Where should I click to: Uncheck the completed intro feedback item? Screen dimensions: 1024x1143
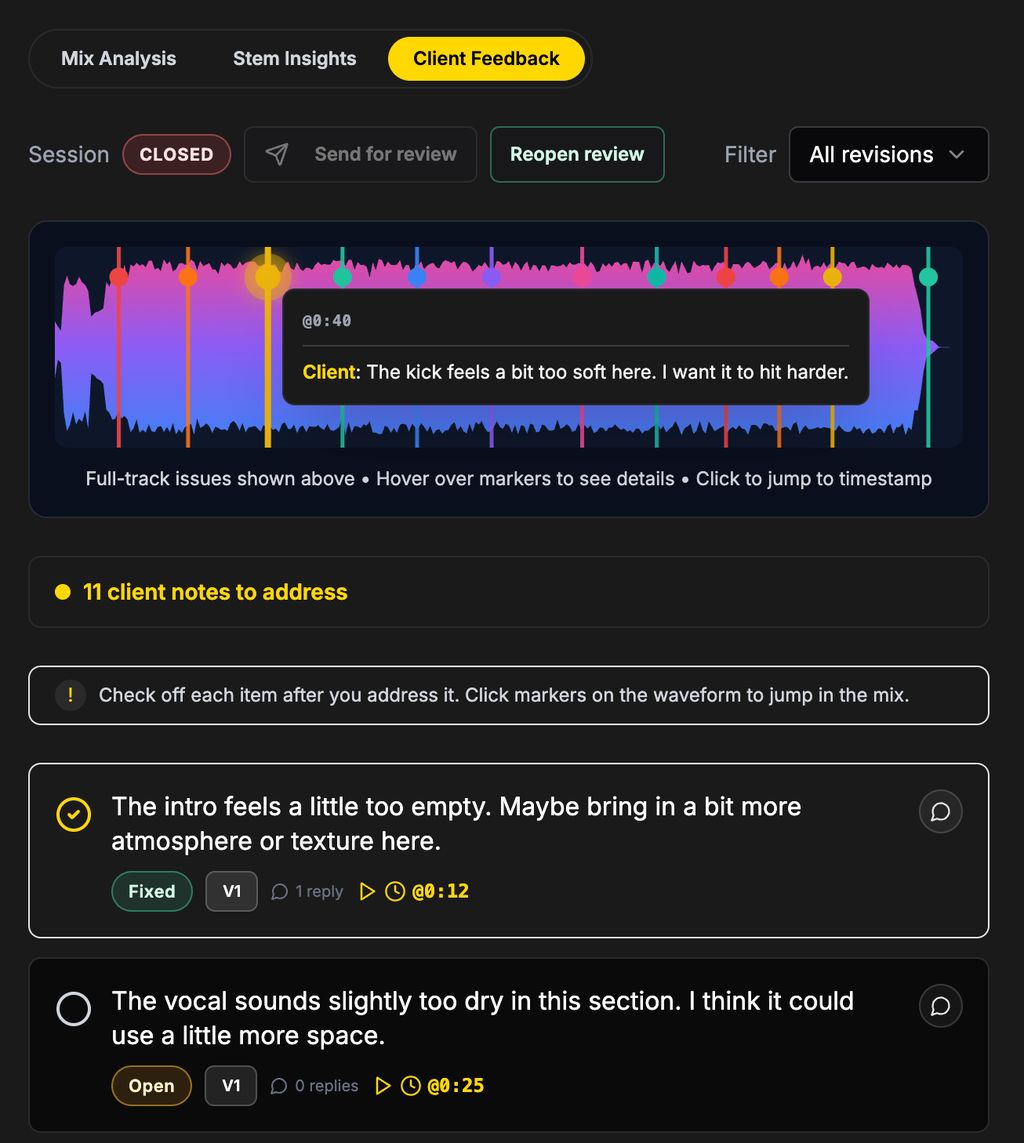click(x=73, y=815)
